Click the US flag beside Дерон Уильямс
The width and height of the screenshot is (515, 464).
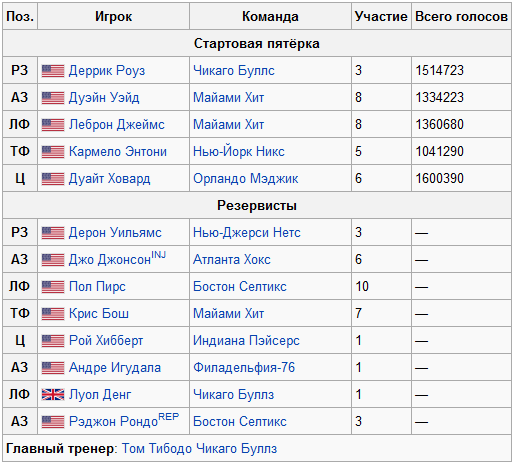click(53, 233)
